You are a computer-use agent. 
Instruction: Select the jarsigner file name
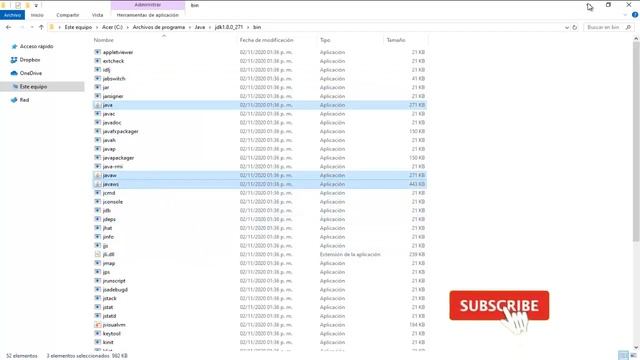point(113,96)
